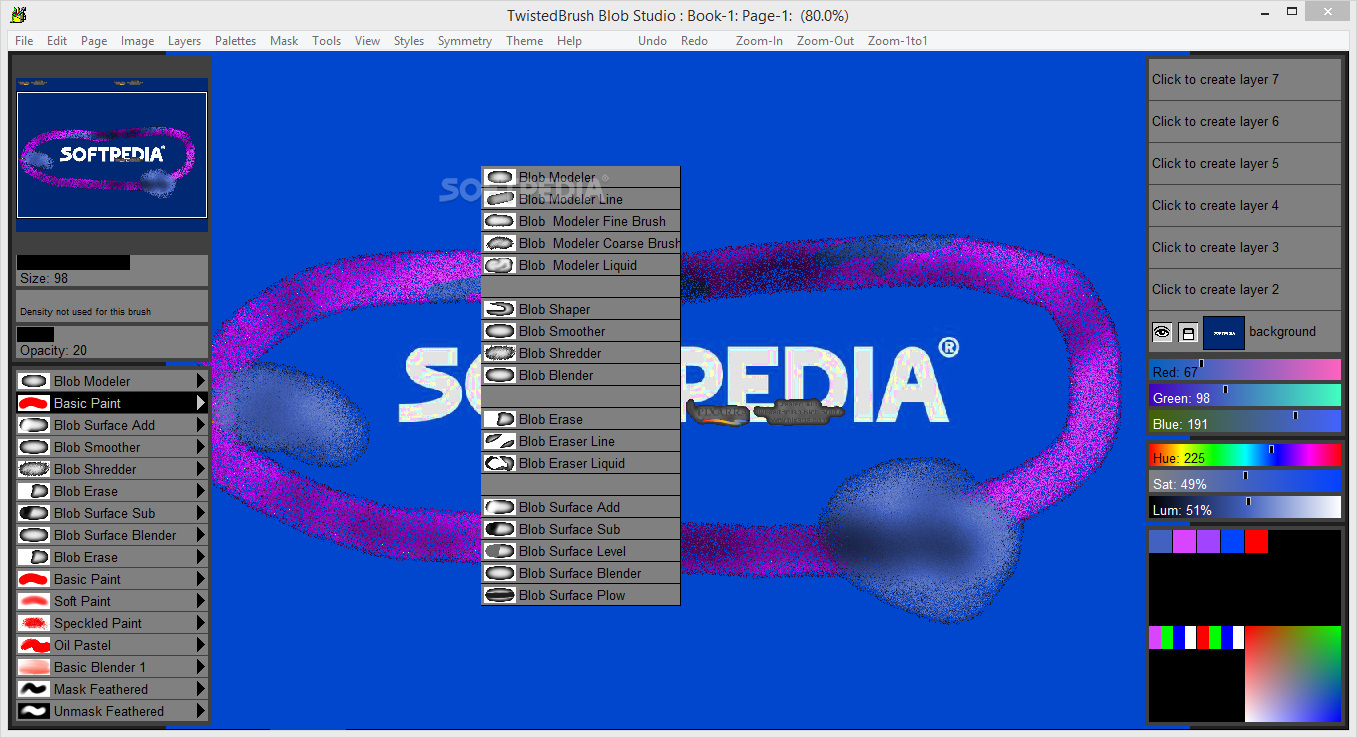The width and height of the screenshot is (1357, 738).
Task: Click the app icon in title bar
Action: coord(18,15)
